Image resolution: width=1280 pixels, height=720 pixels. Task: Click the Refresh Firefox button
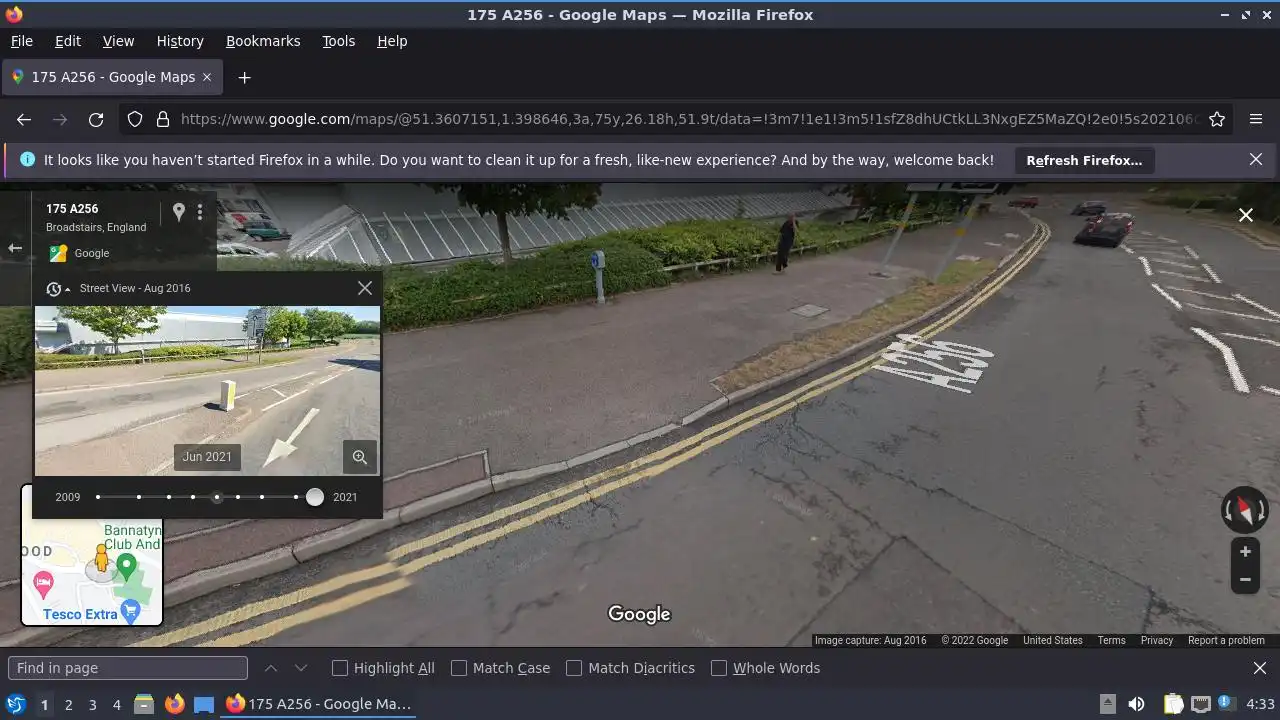1084,160
